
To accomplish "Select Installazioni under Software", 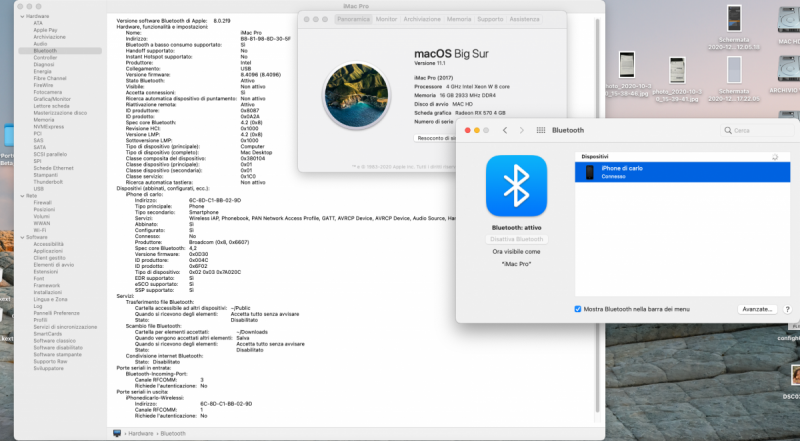I will pos(48,292).
